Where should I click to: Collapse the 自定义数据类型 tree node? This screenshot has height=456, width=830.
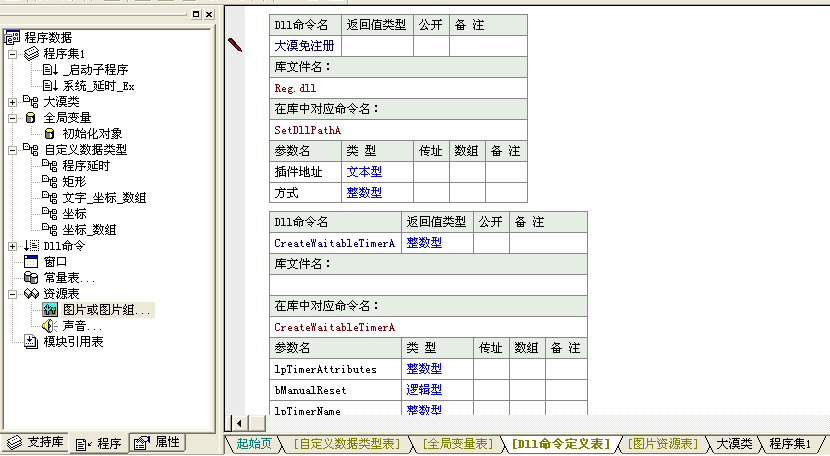(x=12, y=150)
